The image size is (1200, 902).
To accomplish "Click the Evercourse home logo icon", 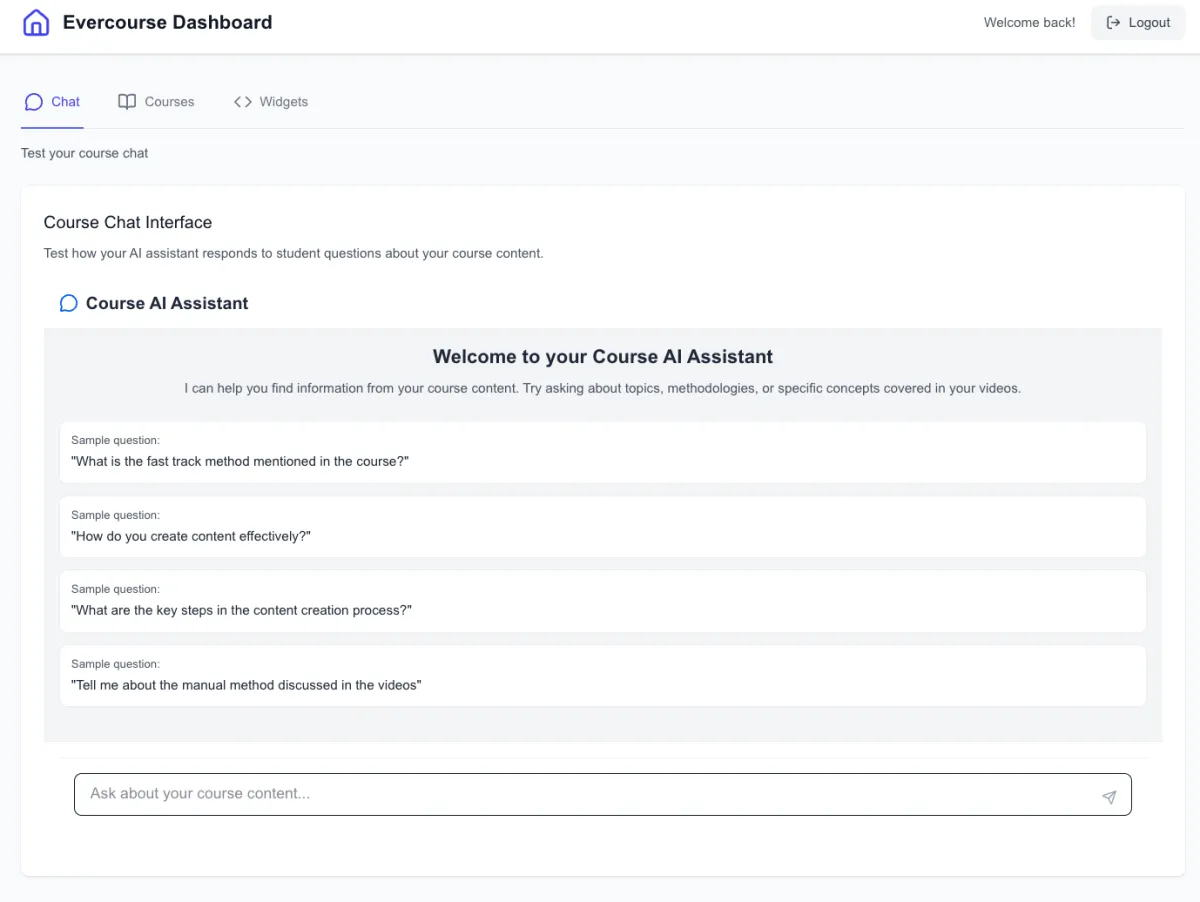I will coord(36,22).
